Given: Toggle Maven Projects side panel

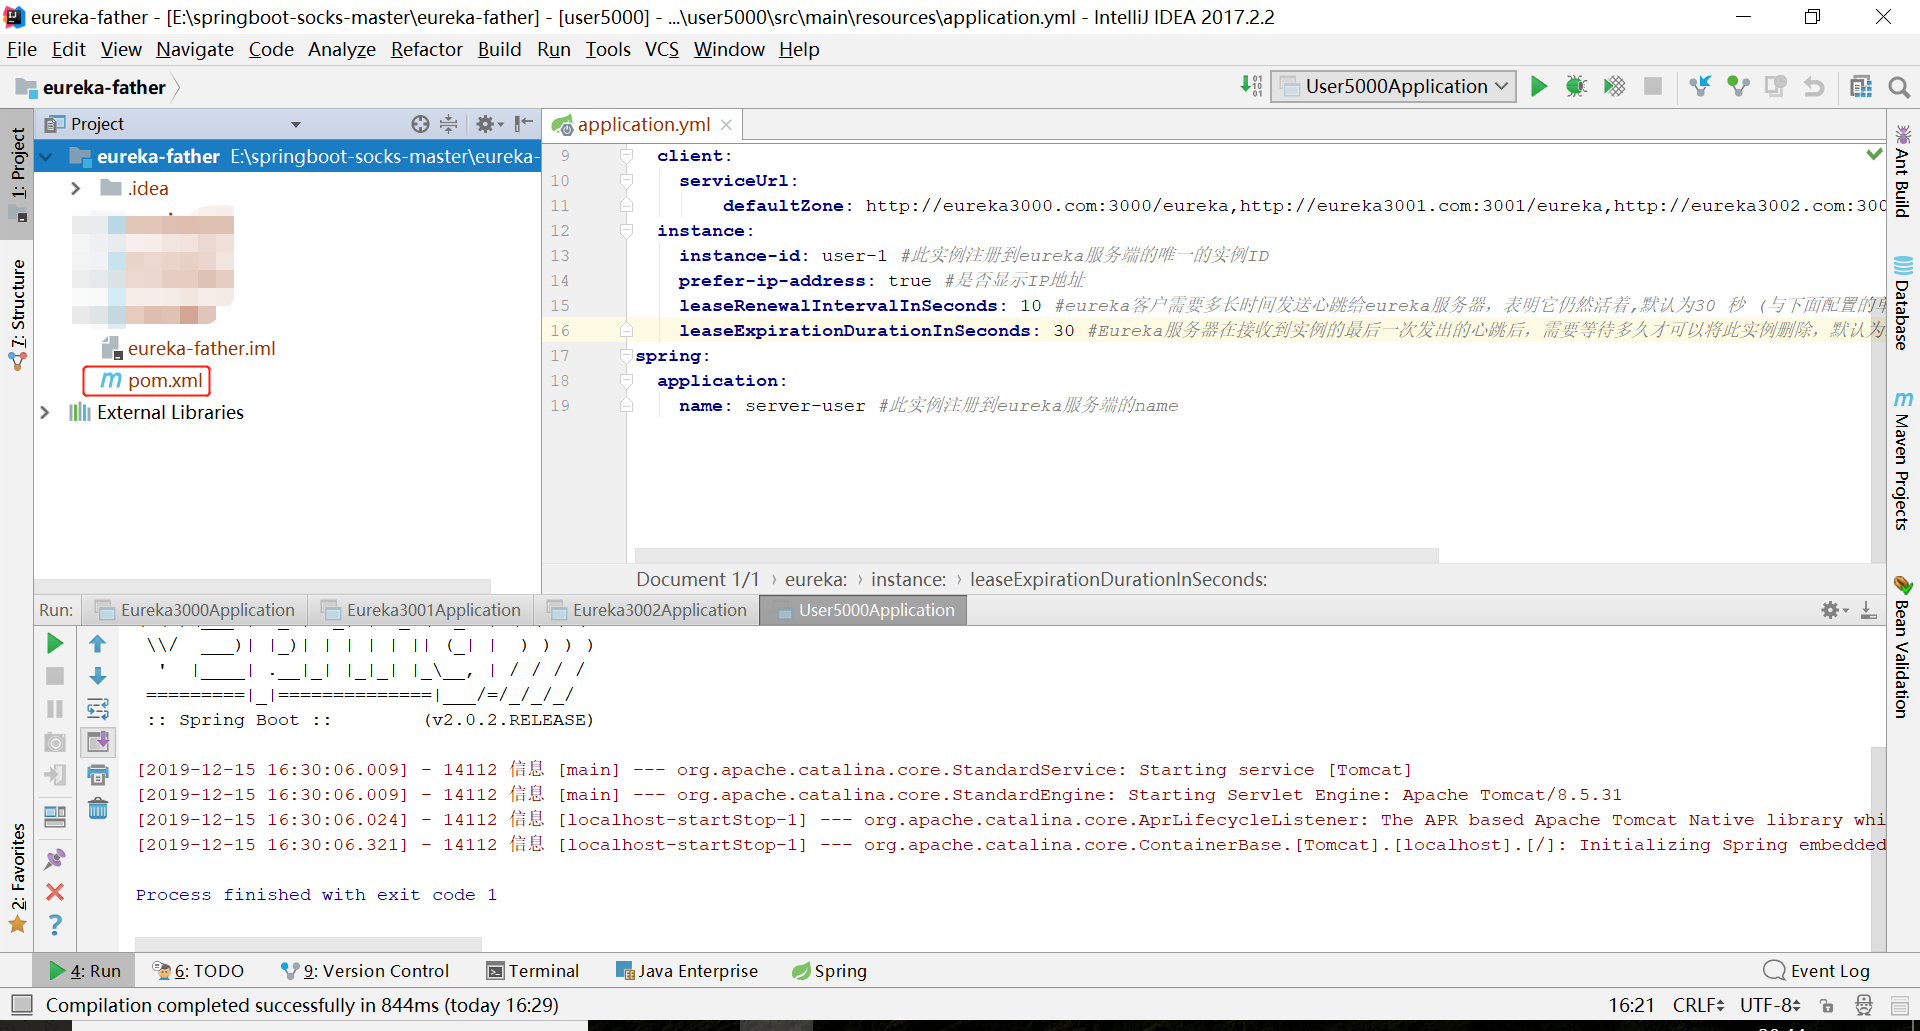Looking at the screenshot, I should pos(1903,461).
